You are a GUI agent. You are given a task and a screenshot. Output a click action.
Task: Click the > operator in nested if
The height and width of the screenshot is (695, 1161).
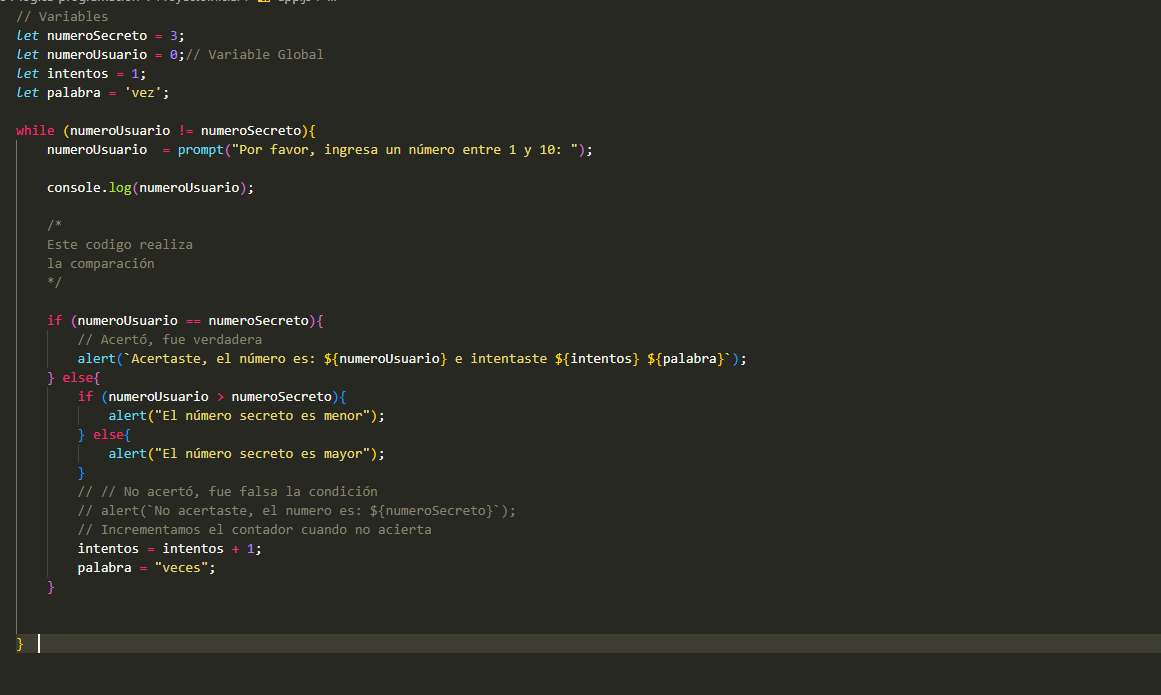coord(220,397)
